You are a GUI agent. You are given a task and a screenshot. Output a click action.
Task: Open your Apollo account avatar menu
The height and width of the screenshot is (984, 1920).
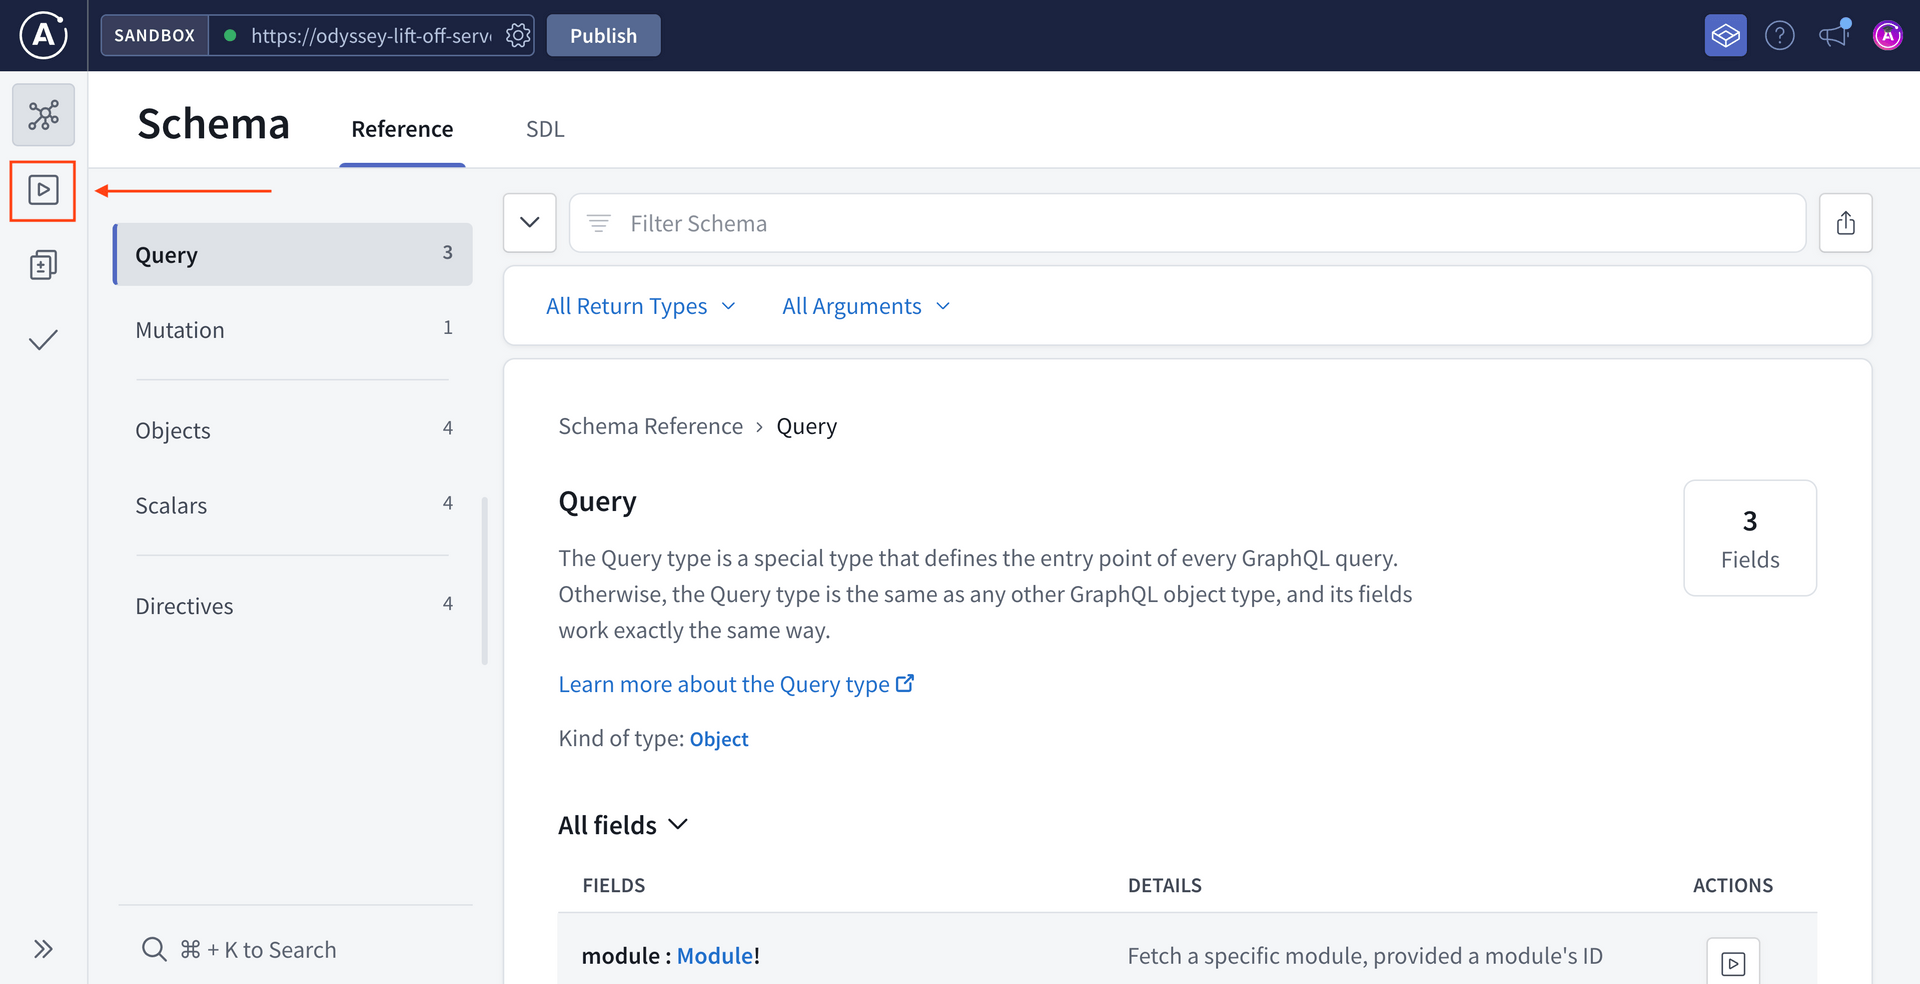[1888, 35]
